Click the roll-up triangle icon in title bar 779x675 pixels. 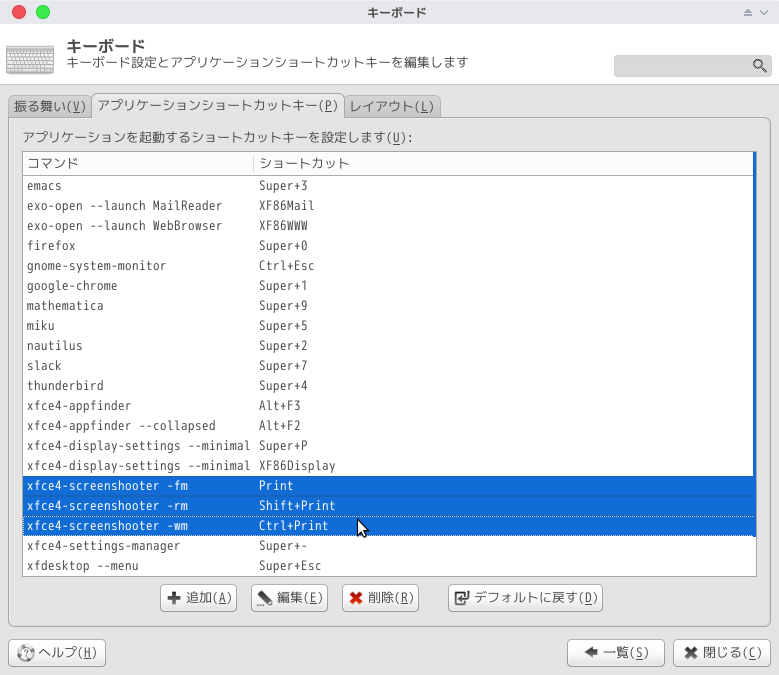click(748, 12)
